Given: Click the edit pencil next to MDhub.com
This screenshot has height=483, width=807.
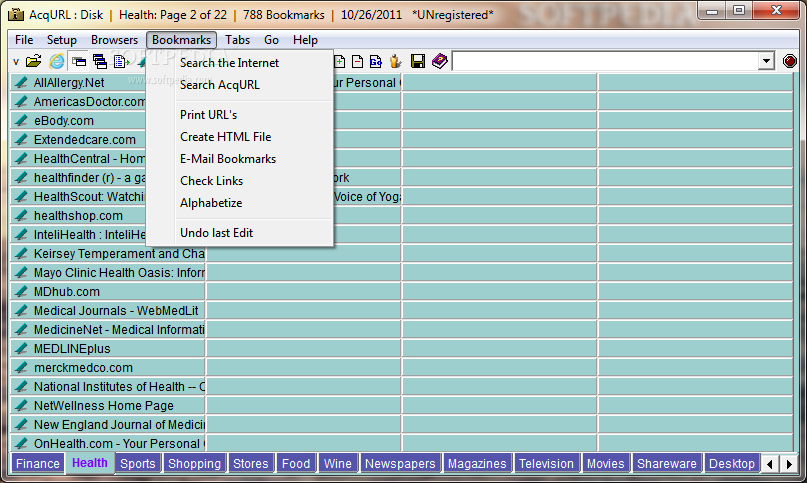Looking at the screenshot, I should (x=21, y=291).
